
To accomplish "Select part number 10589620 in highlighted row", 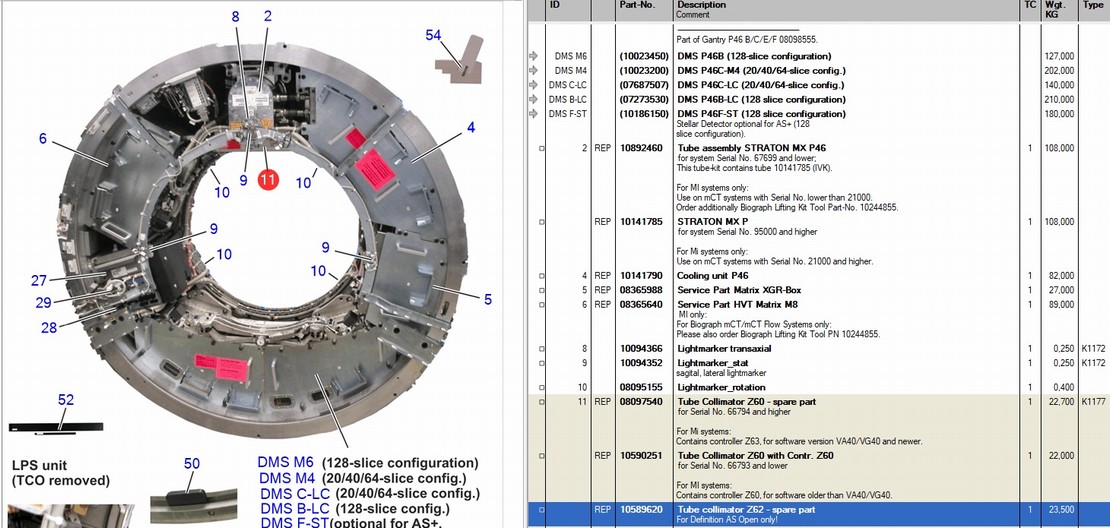I will 641,510.
